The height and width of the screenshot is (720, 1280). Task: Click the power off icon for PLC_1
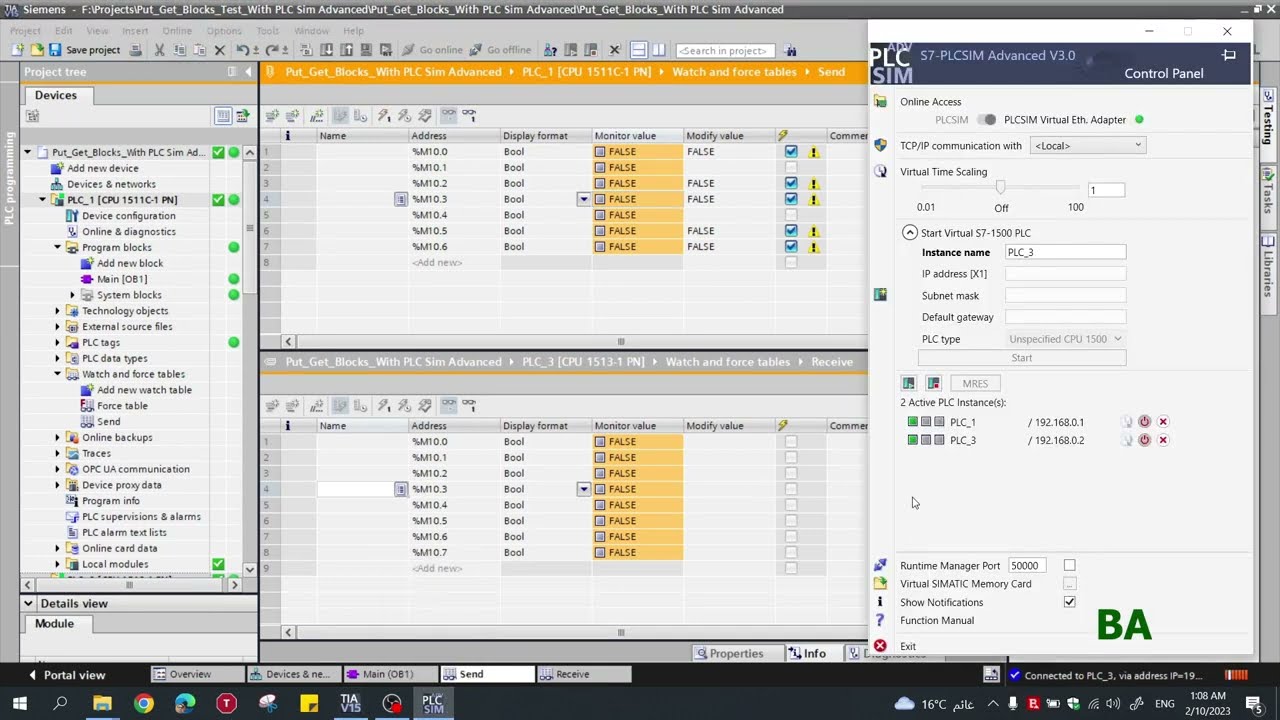tap(1145, 422)
